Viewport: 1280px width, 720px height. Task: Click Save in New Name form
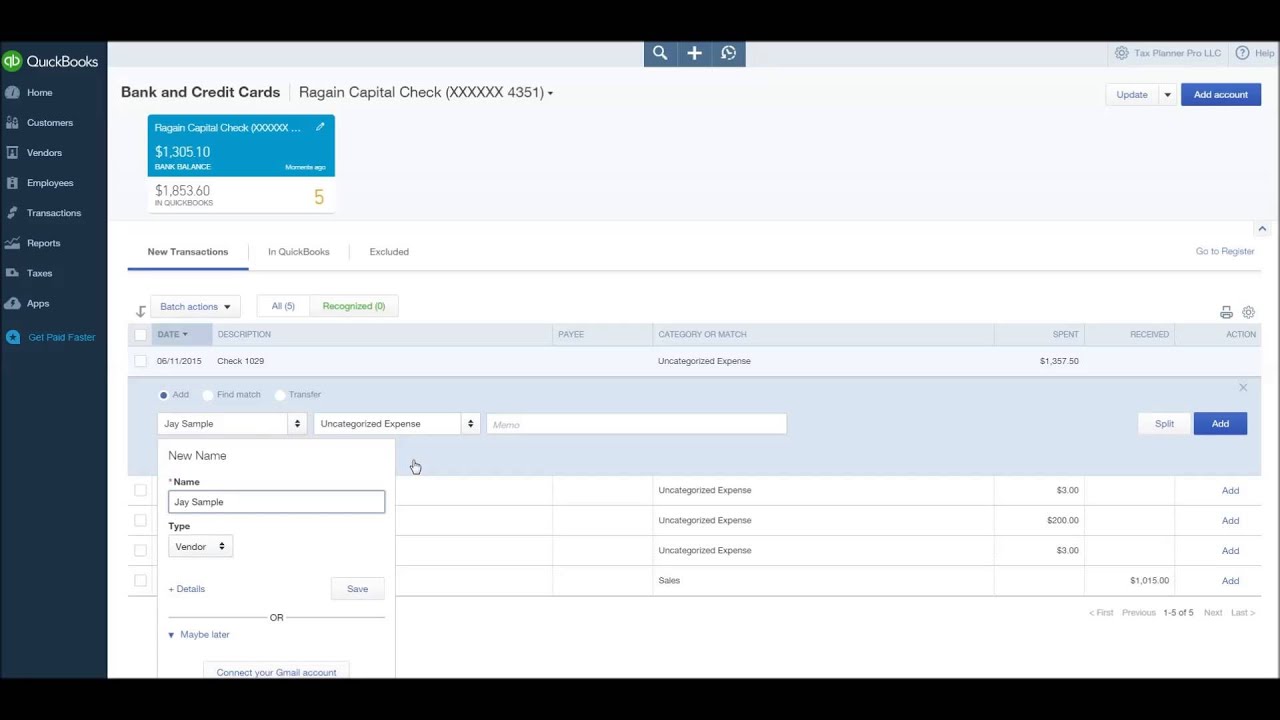[x=357, y=589]
